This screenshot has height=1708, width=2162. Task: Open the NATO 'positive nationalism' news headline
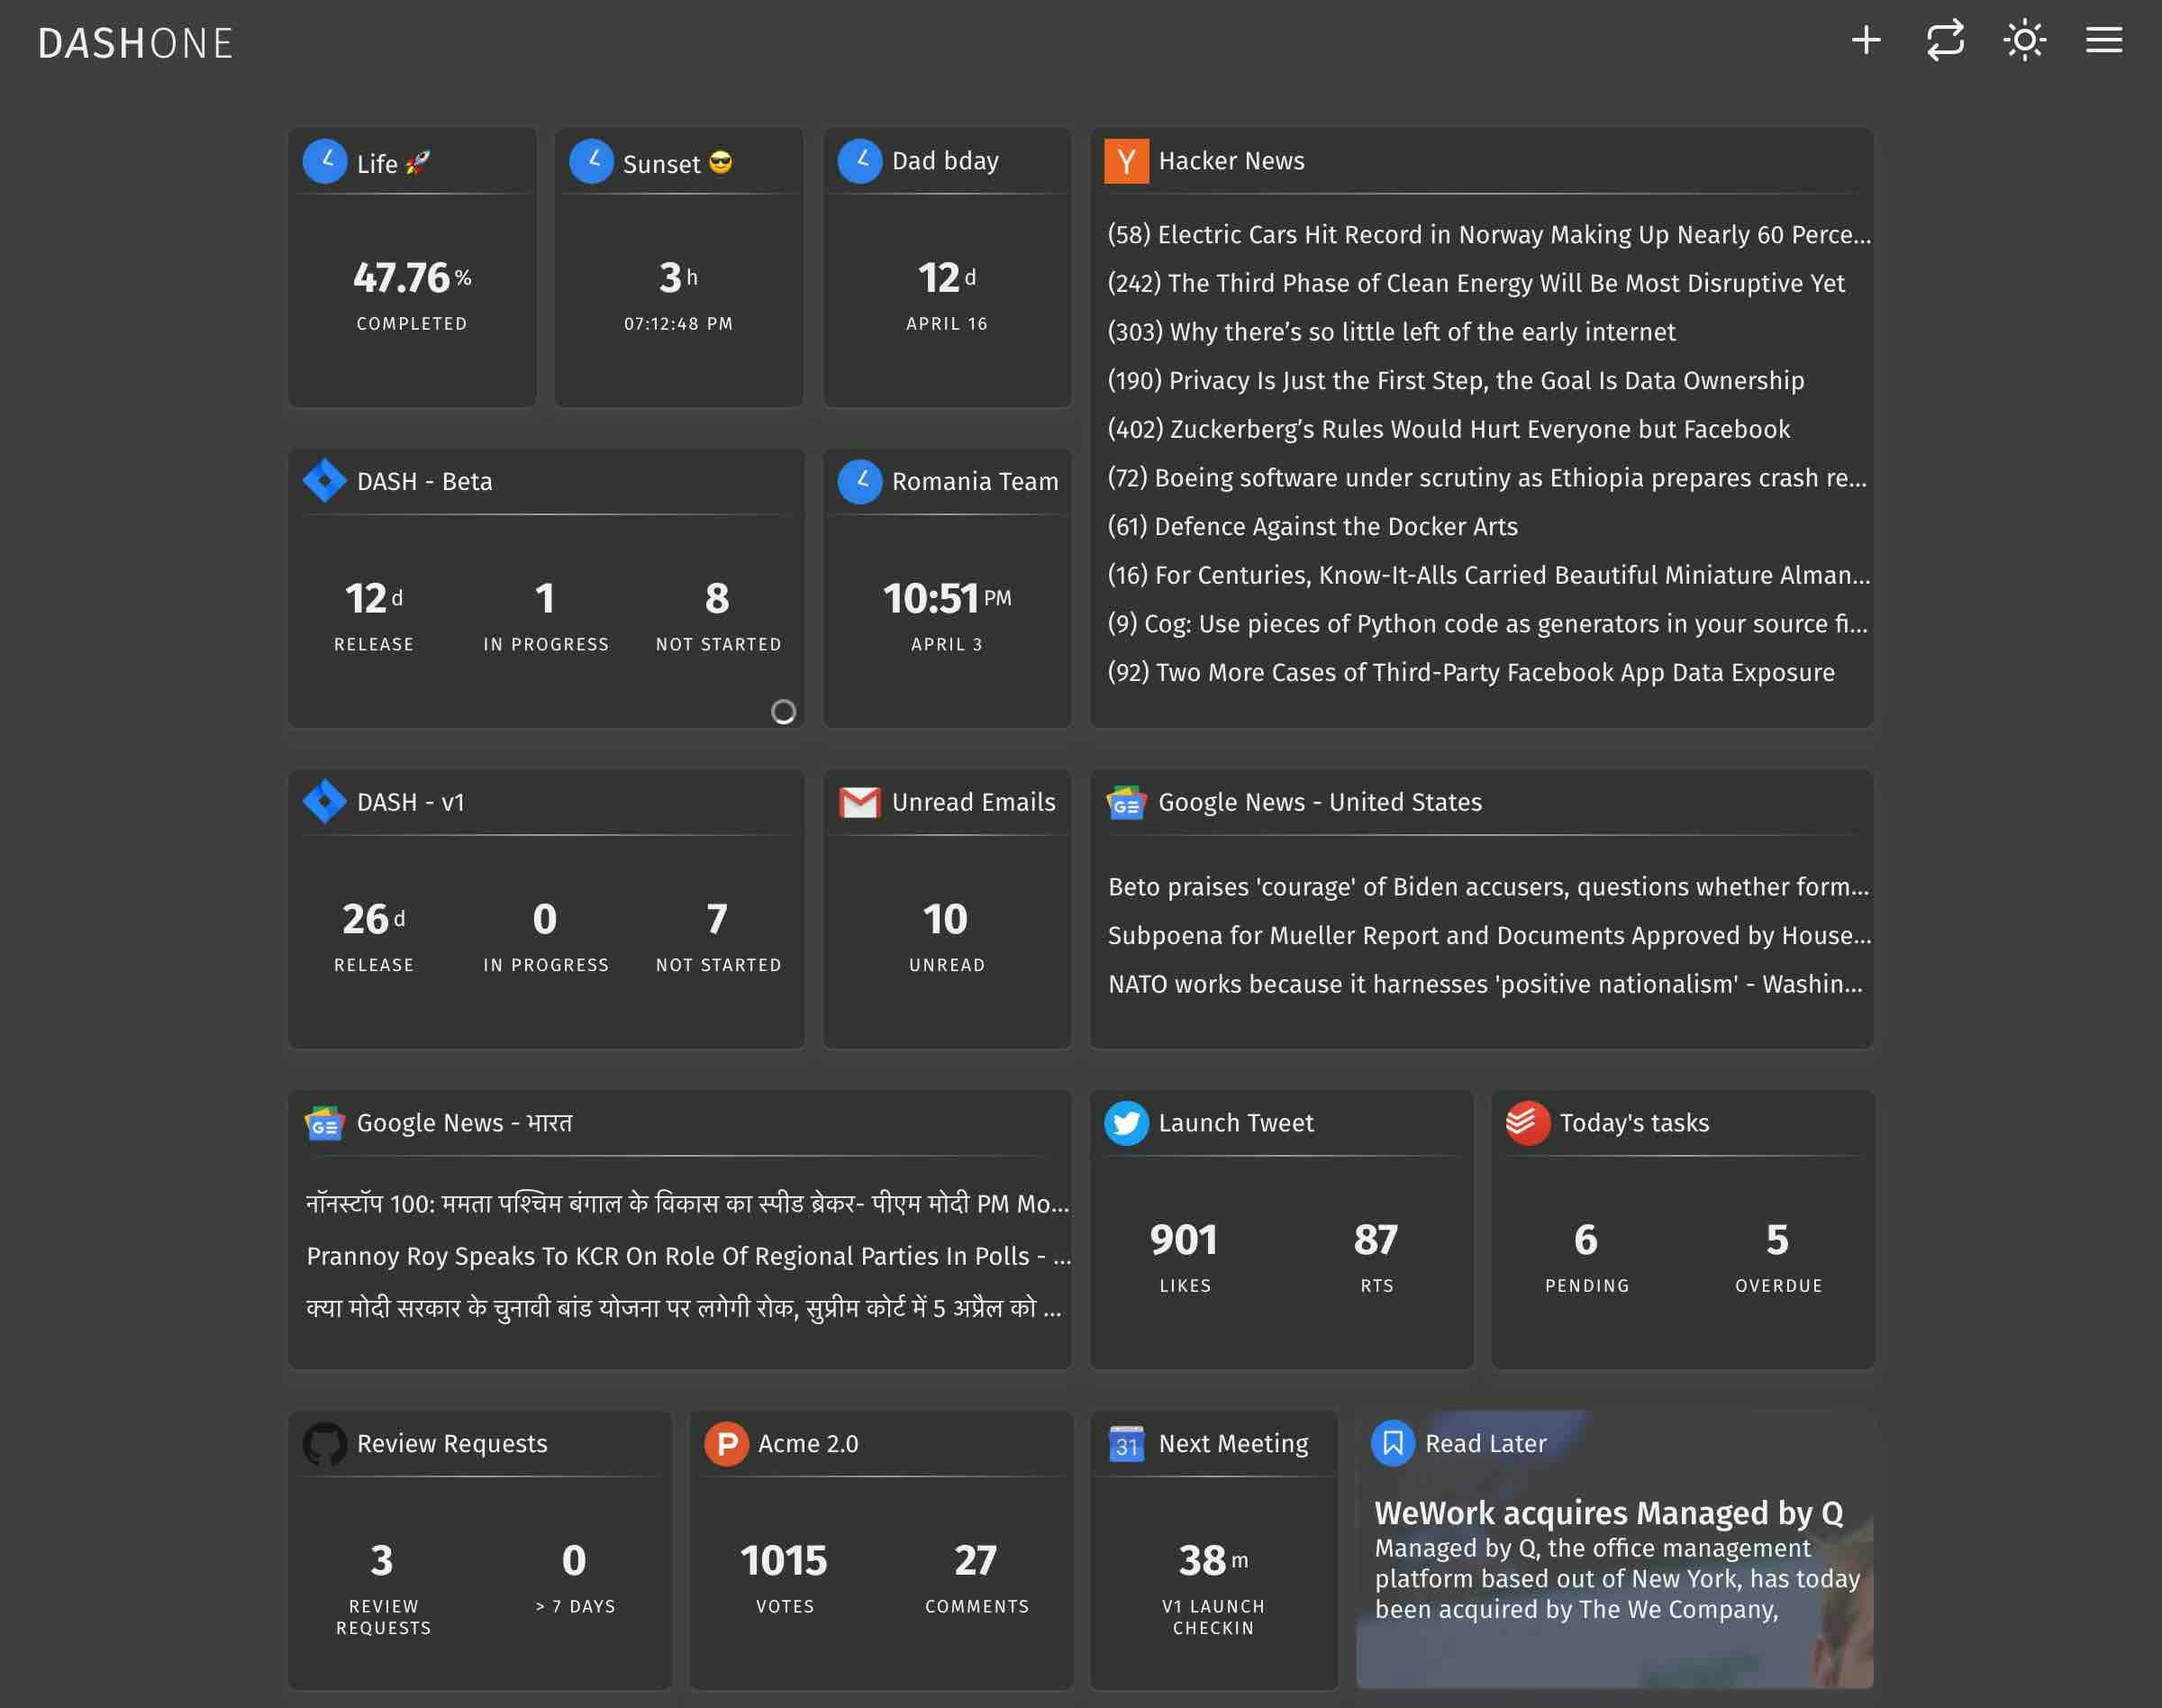click(x=1484, y=985)
